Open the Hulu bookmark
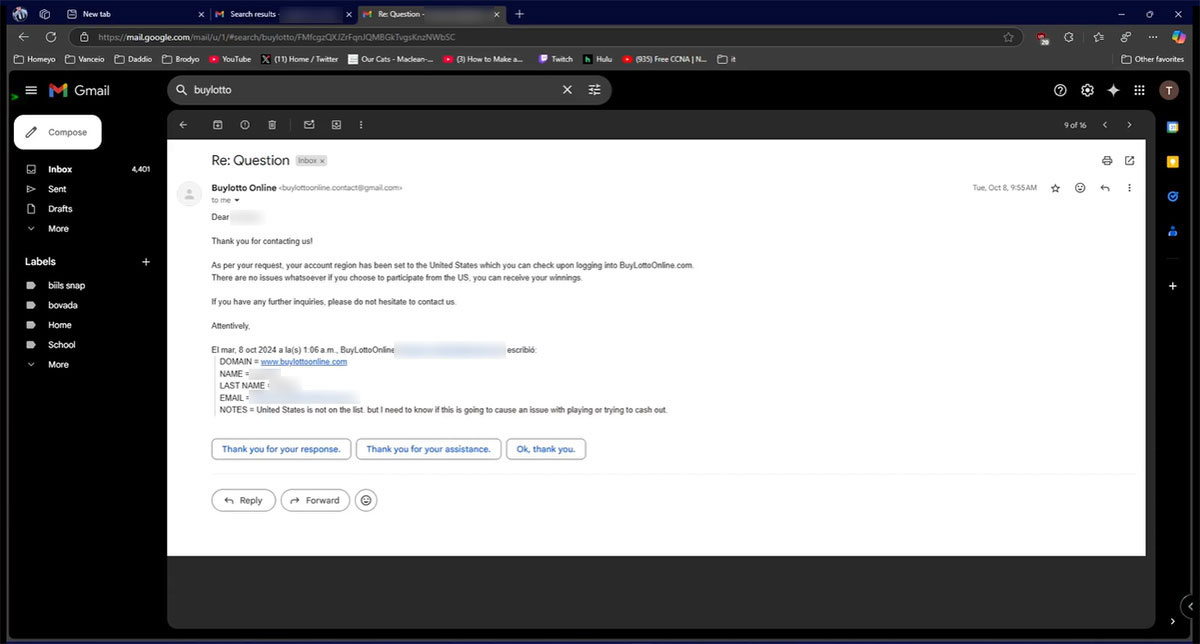The width and height of the screenshot is (1200, 644). pos(598,59)
